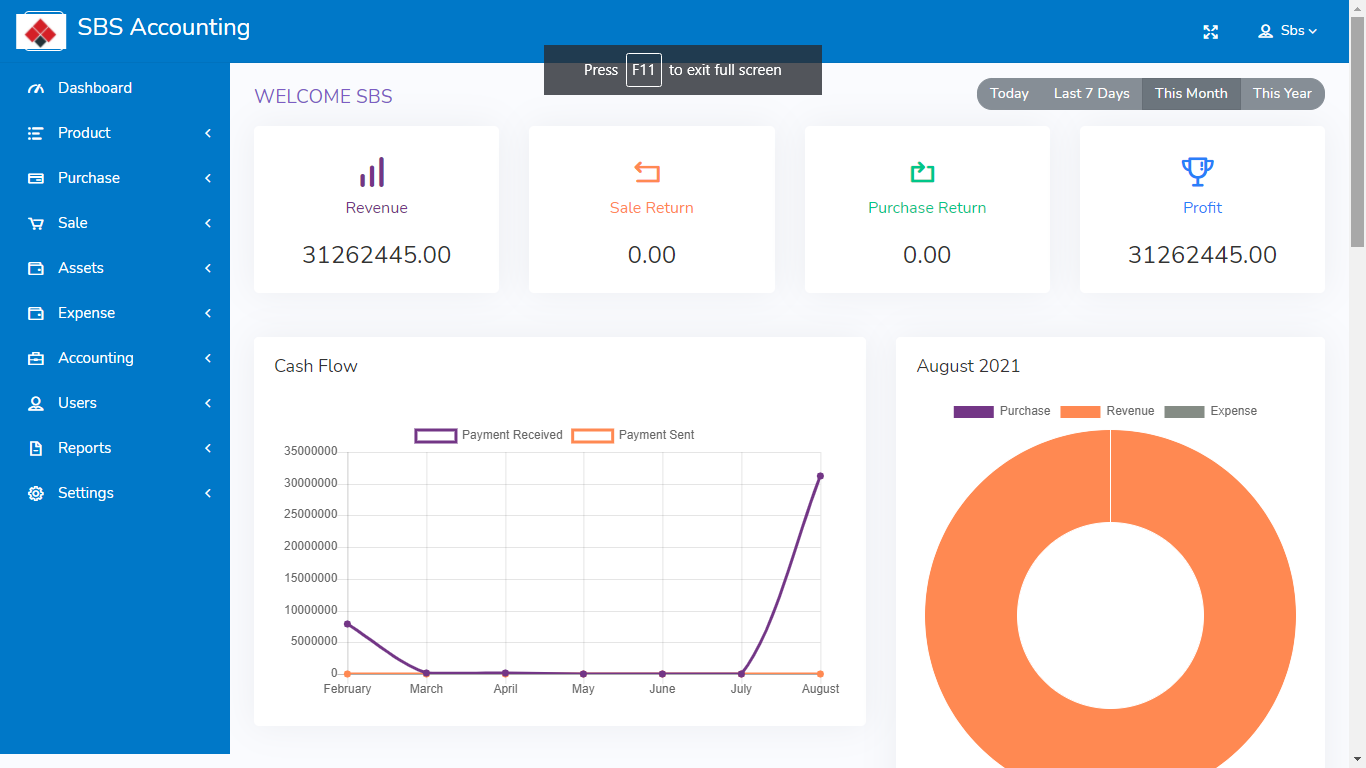
Task: Click the SBS Accounting title link
Action: [164, 27]
